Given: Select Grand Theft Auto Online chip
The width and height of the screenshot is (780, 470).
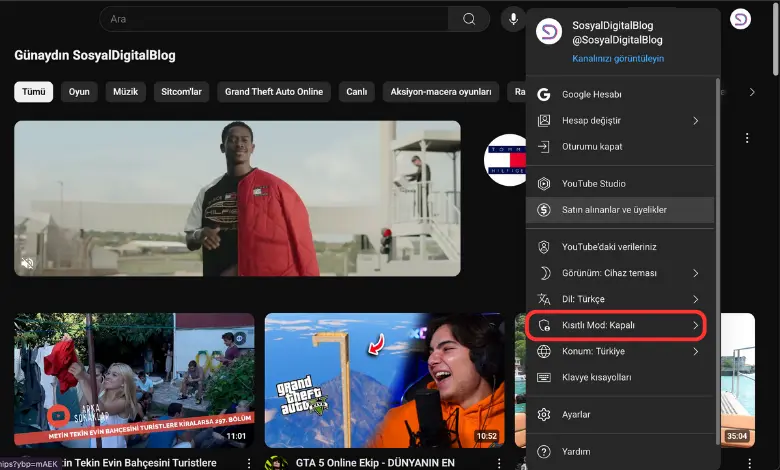Looking at the screenshot, I should (x=274, y=92).
